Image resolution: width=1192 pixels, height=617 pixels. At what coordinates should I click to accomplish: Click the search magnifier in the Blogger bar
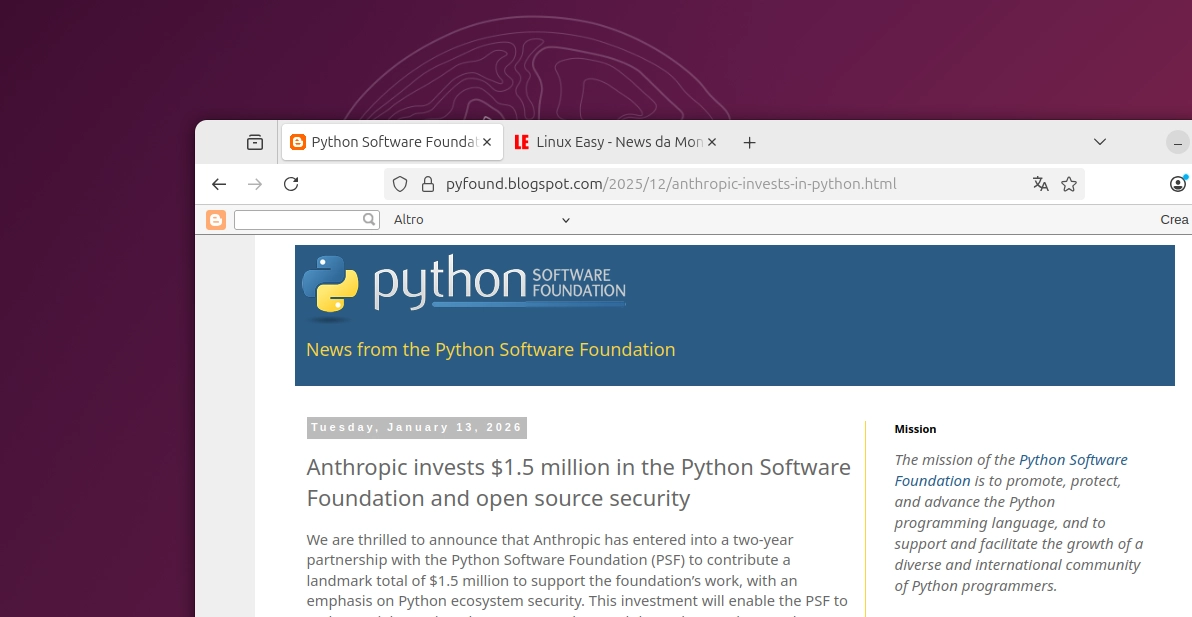(x=369, y=219)
